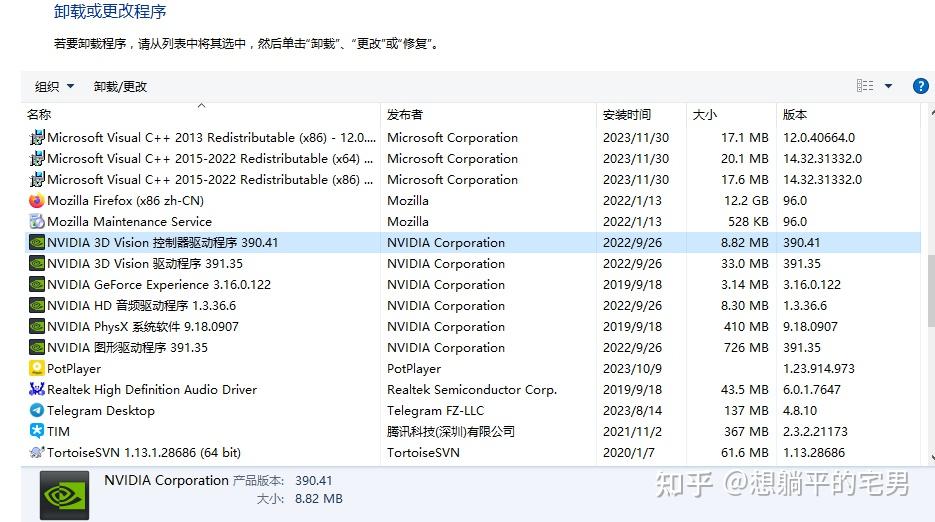Click the TIM app icon
This screenshot has width=935, height=522.
pyautogui.click(x=37, y=431)
